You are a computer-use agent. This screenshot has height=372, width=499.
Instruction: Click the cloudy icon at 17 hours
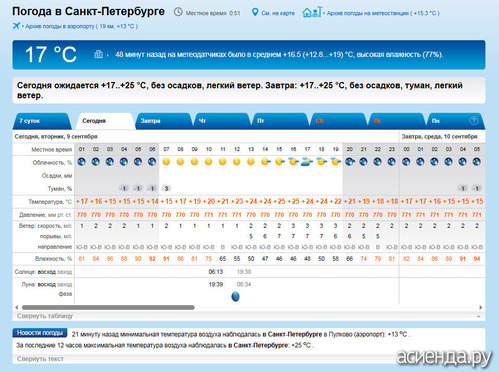pyautogui.click(x=307, y=162)
